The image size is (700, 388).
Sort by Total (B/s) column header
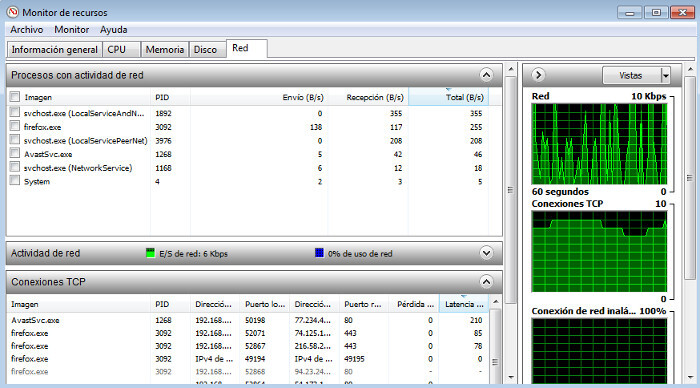(x=448, y=97)
